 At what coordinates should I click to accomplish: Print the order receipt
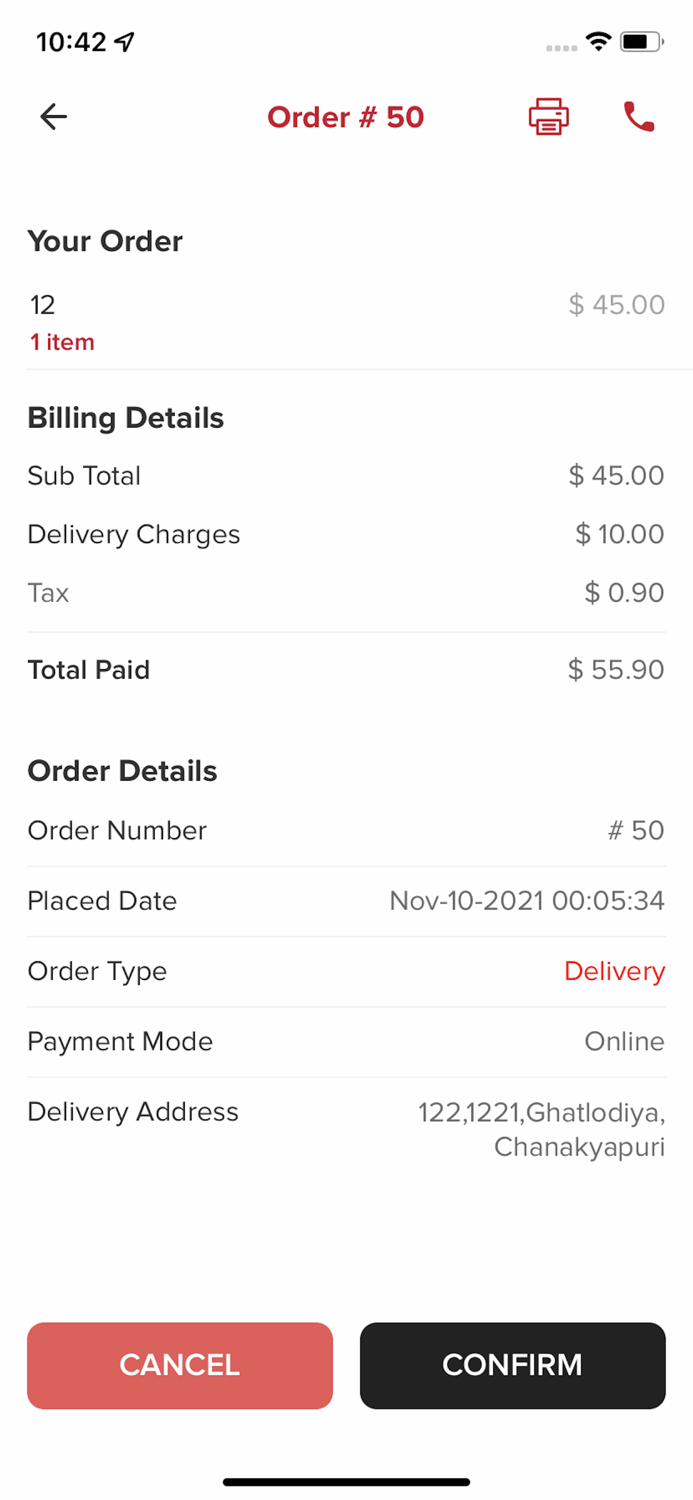pyautogui.click(x=548, y=117)
